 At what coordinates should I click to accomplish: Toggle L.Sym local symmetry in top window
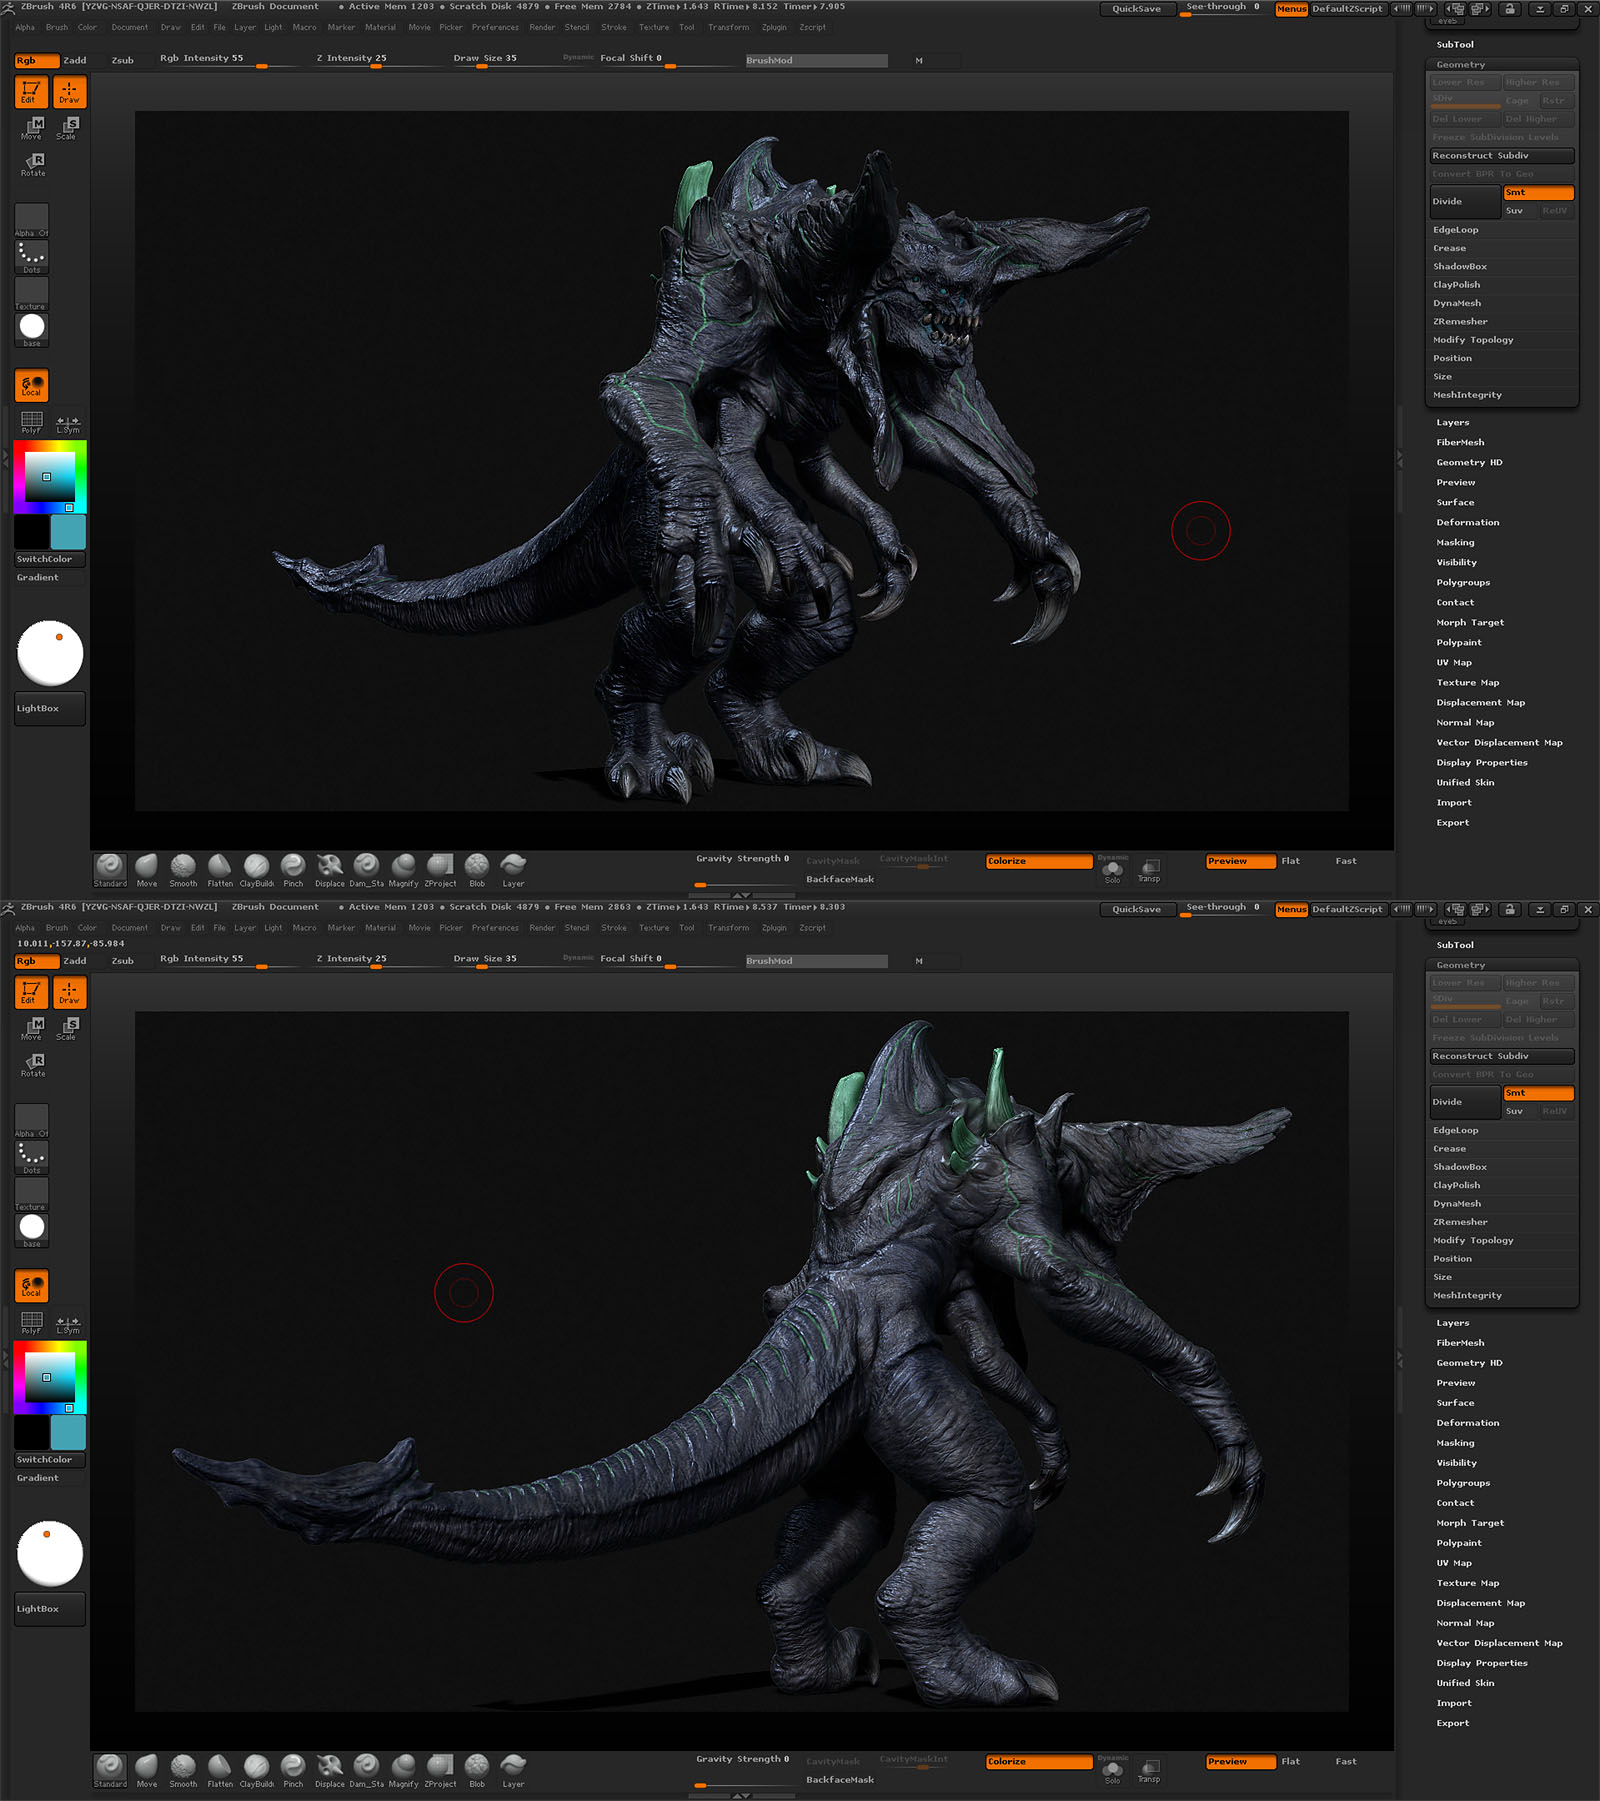(x=68, y=423)
